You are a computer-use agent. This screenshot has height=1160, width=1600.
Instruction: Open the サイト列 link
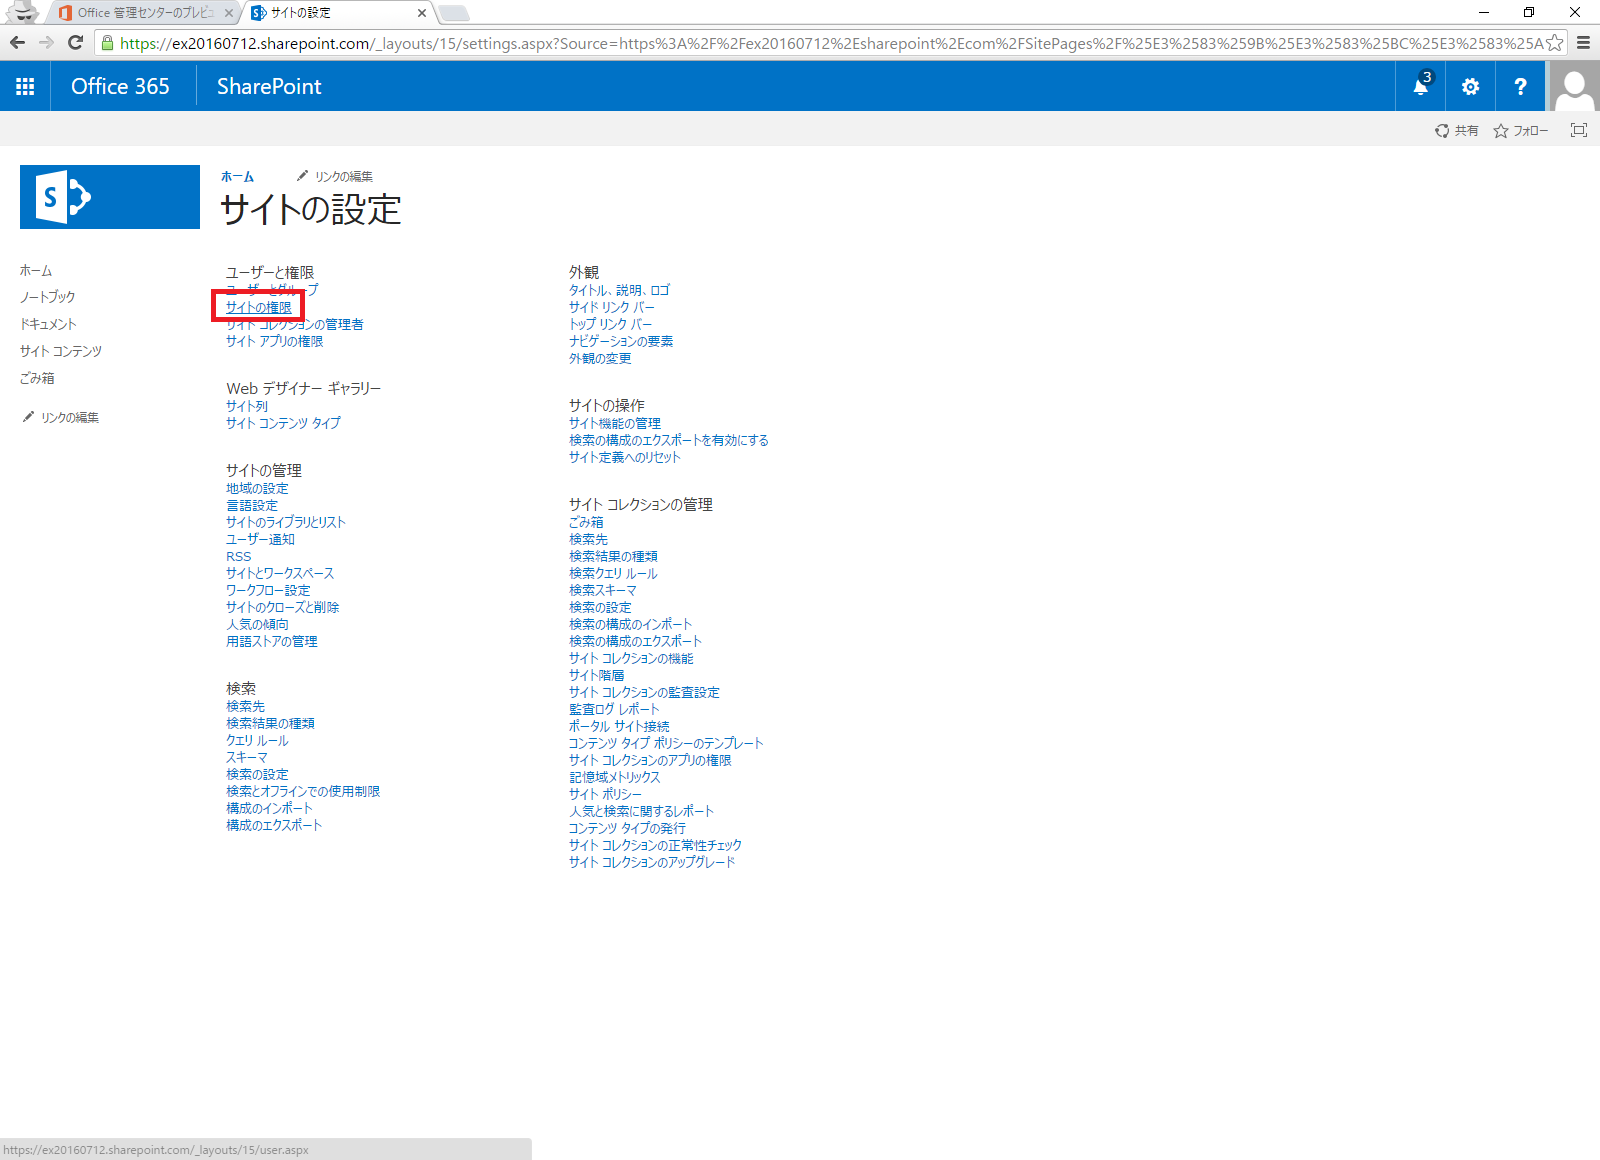[x=247, y=406]
